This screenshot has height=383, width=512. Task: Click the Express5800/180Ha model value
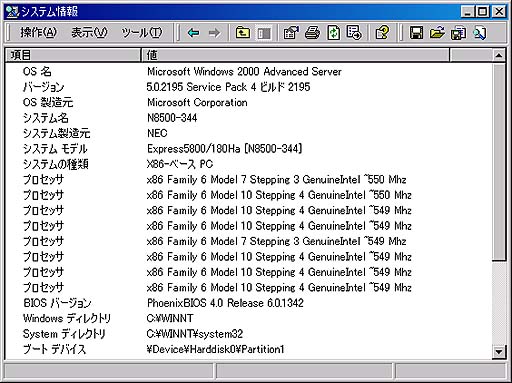[x=224, y=149]
